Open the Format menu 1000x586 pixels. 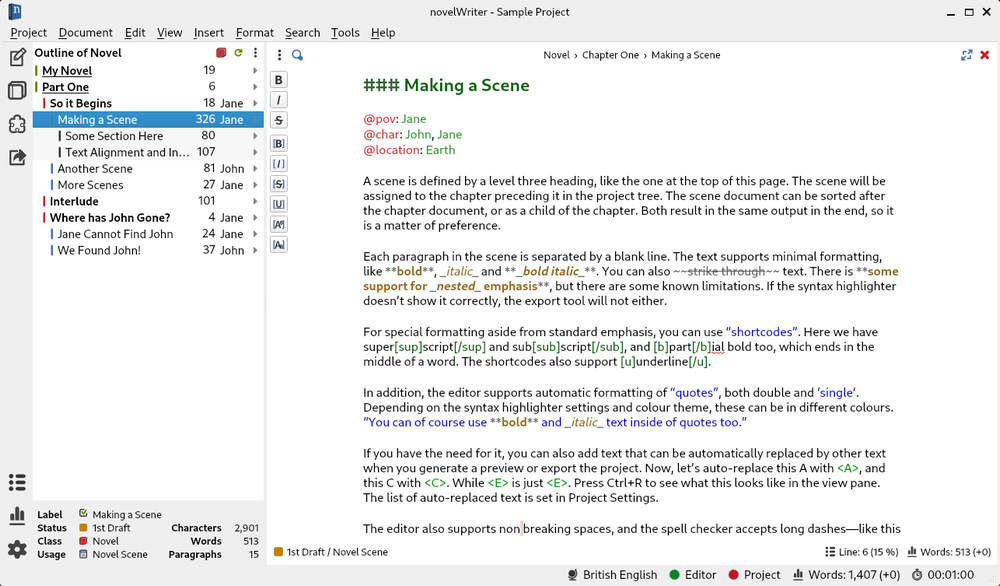click(x=254, y=33)
